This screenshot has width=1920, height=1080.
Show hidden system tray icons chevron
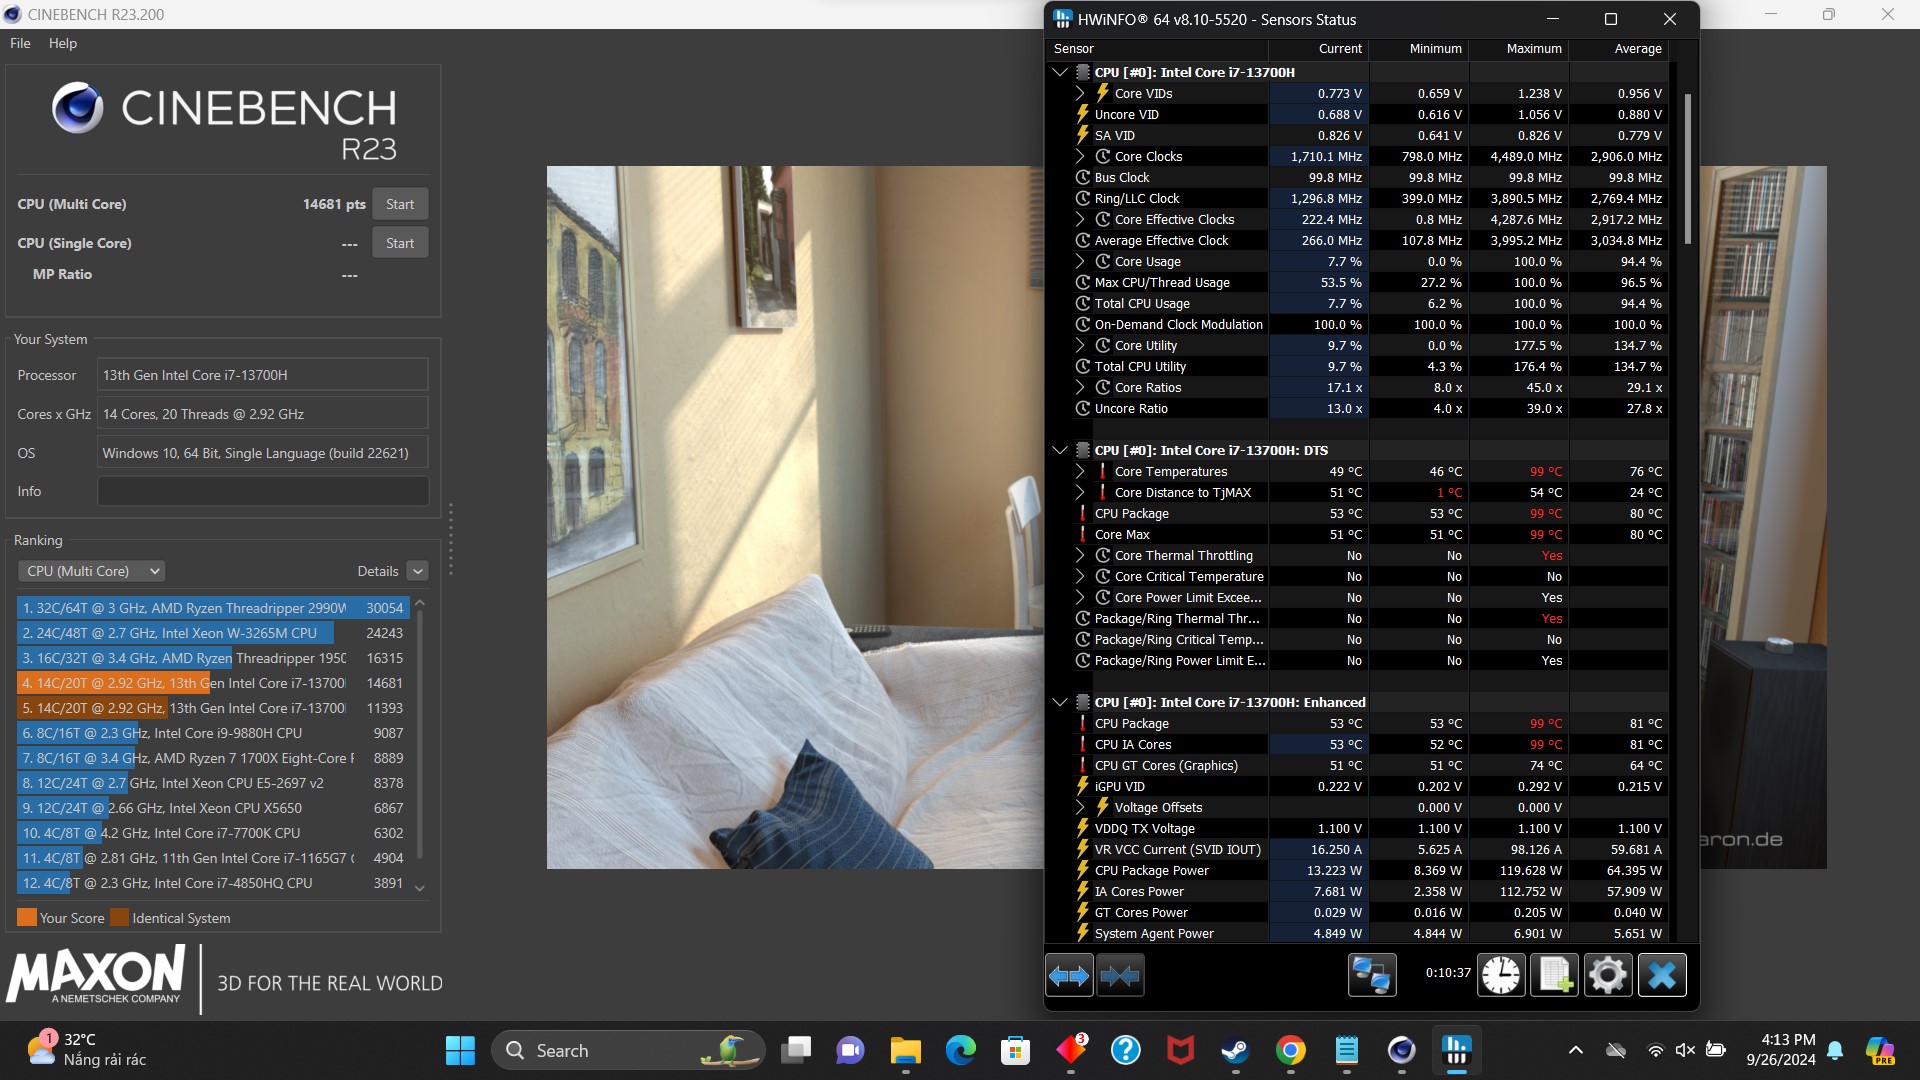1576,1050
